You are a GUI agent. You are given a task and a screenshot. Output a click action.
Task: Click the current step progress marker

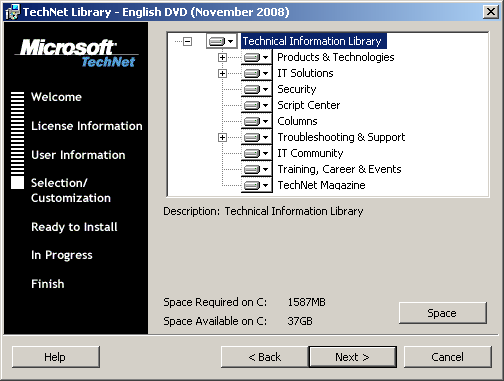pyautogui.click(x=17, y=183)
